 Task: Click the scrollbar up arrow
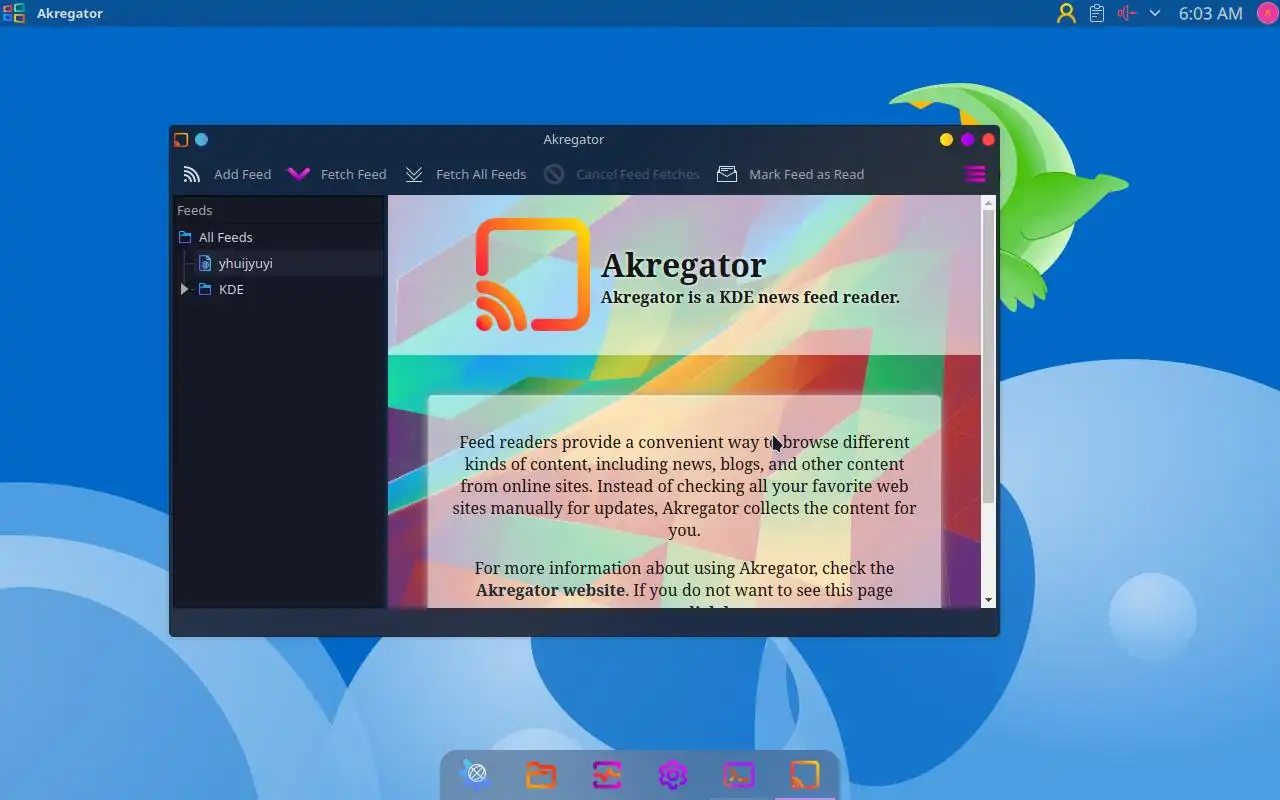tap(988, 203)
